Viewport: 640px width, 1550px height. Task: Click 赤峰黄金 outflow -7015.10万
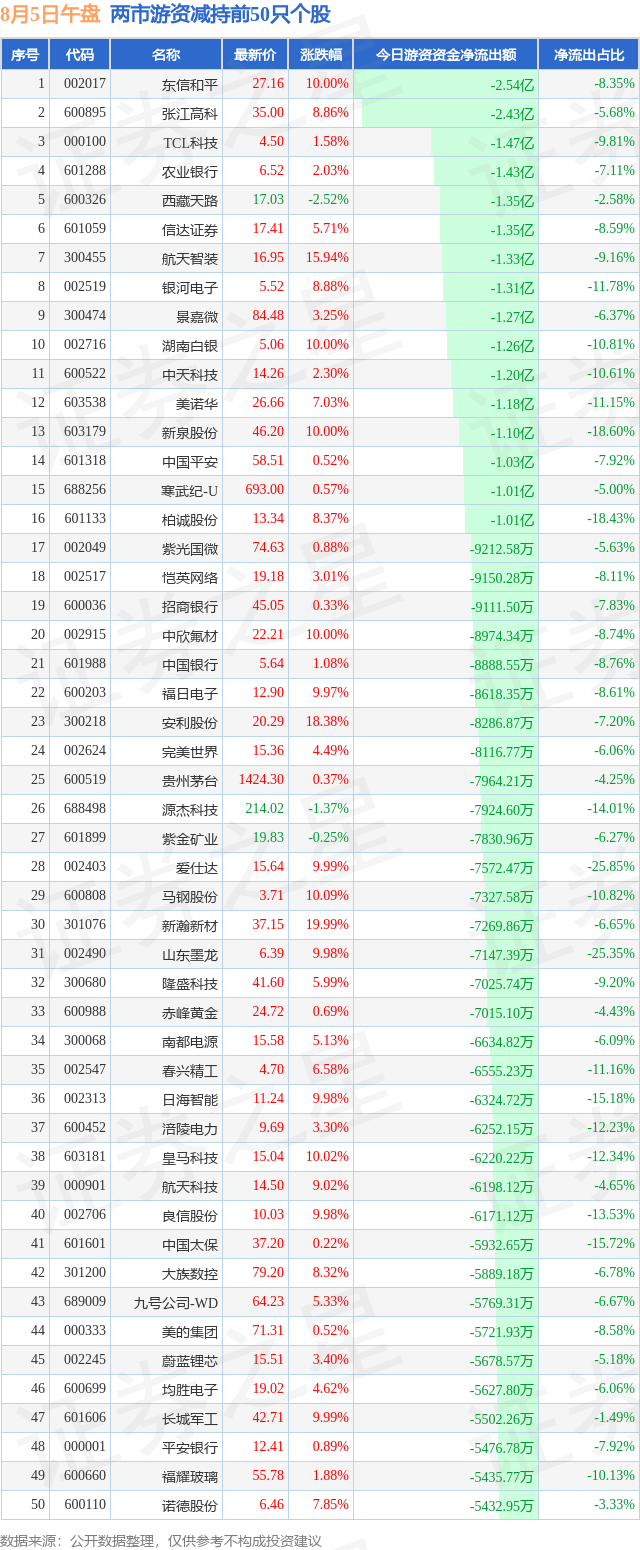(502, 1012)
